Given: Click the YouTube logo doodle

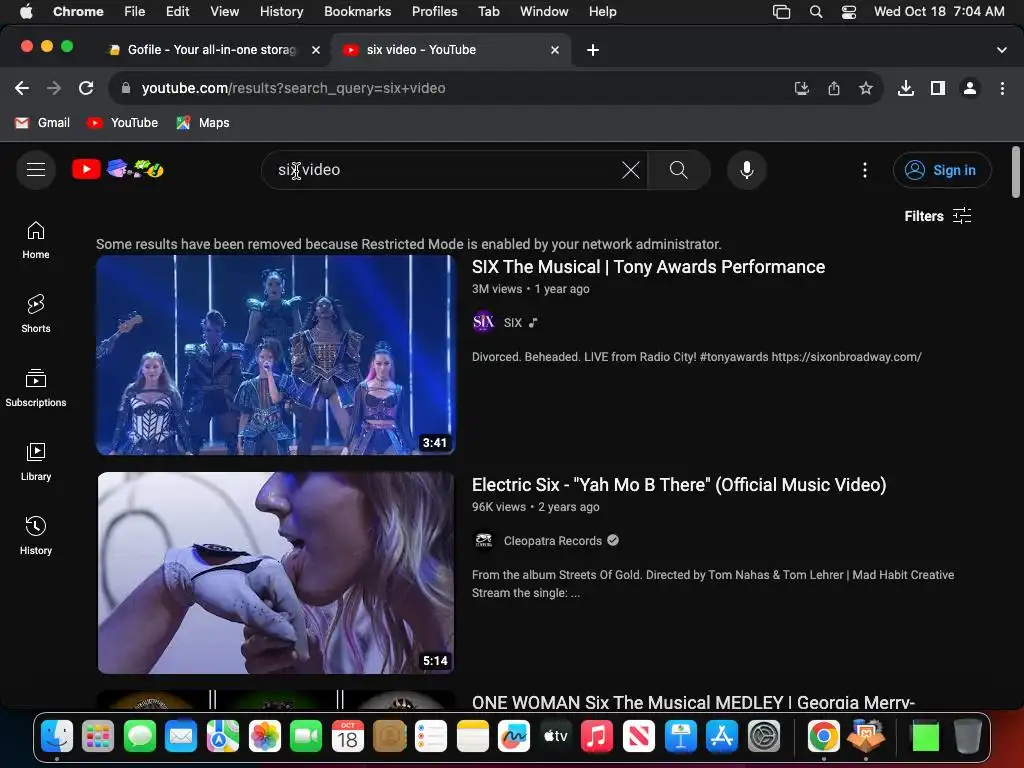Looking at the screenshot, I should (118, 169).
